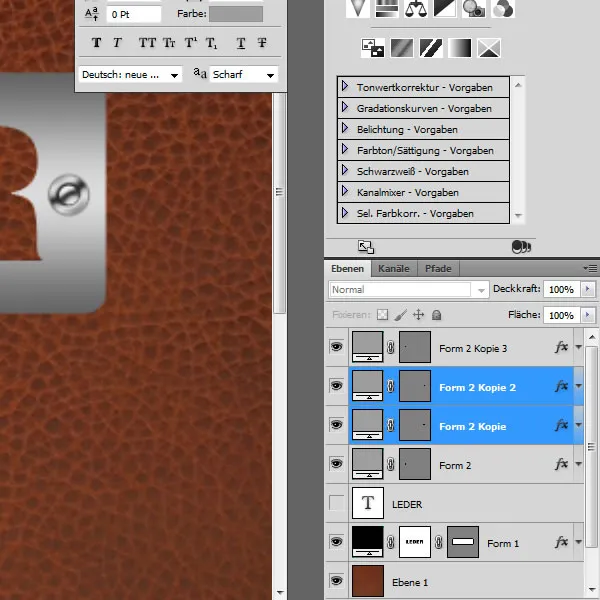Open the Normal blend mode dropdown

click(x=408, y=289)
